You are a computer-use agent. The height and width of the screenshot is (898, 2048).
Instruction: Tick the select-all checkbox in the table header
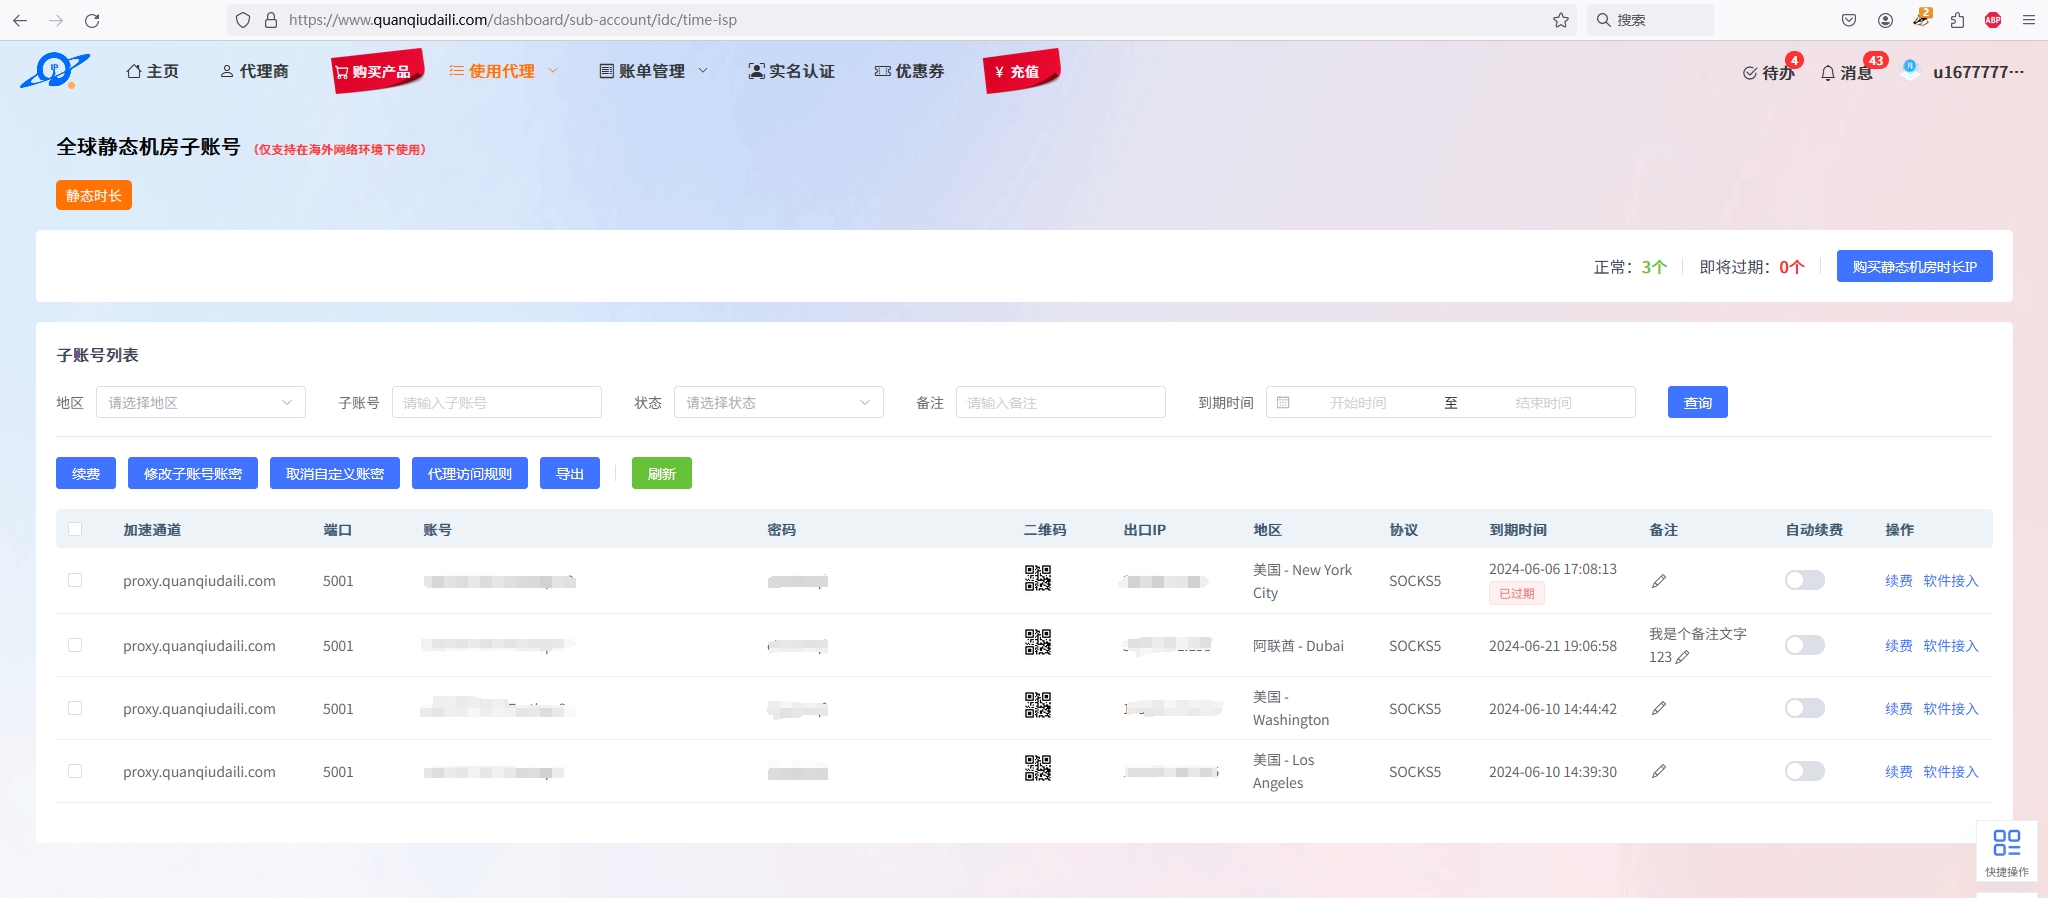(75, 529)
